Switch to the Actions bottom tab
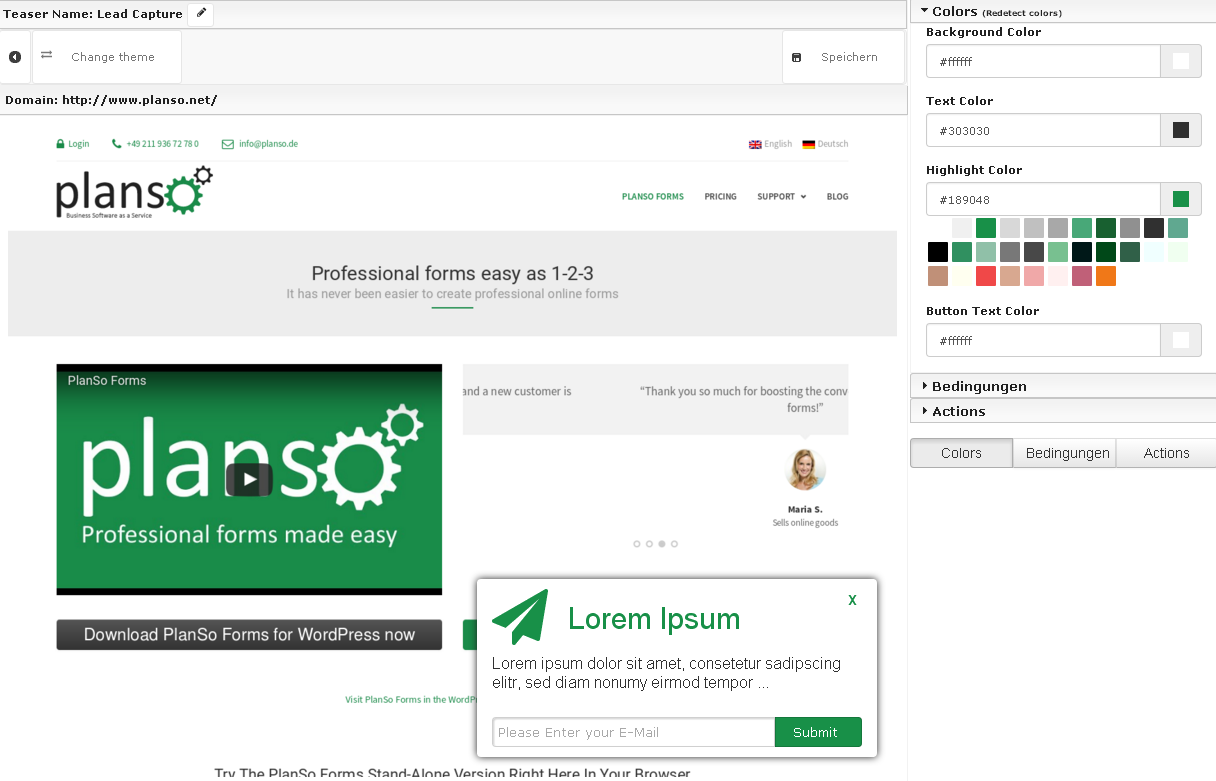This screenshot has height=781, width=1216. [x=1166, y=453]
